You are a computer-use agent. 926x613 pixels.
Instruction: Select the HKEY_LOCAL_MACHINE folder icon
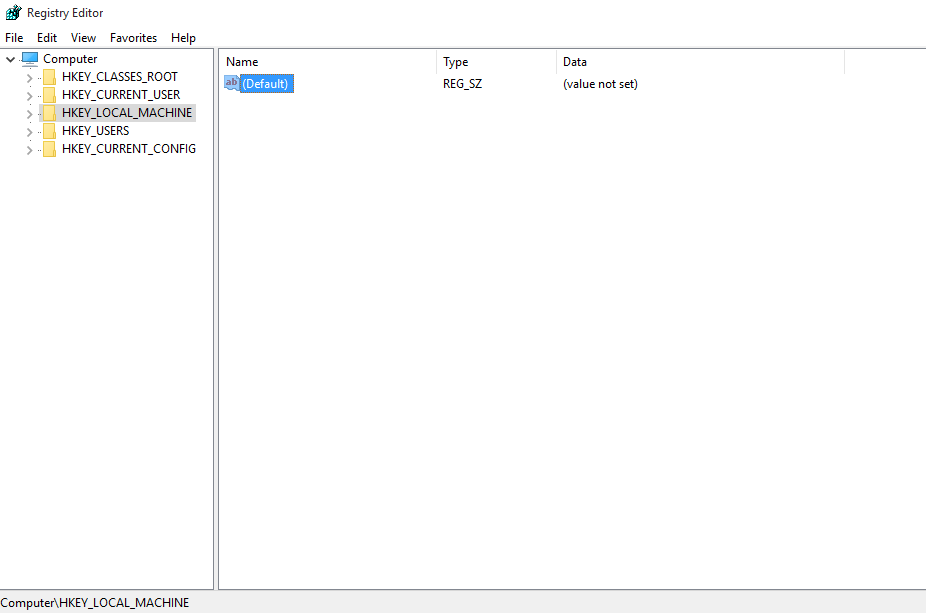[49, 112]
